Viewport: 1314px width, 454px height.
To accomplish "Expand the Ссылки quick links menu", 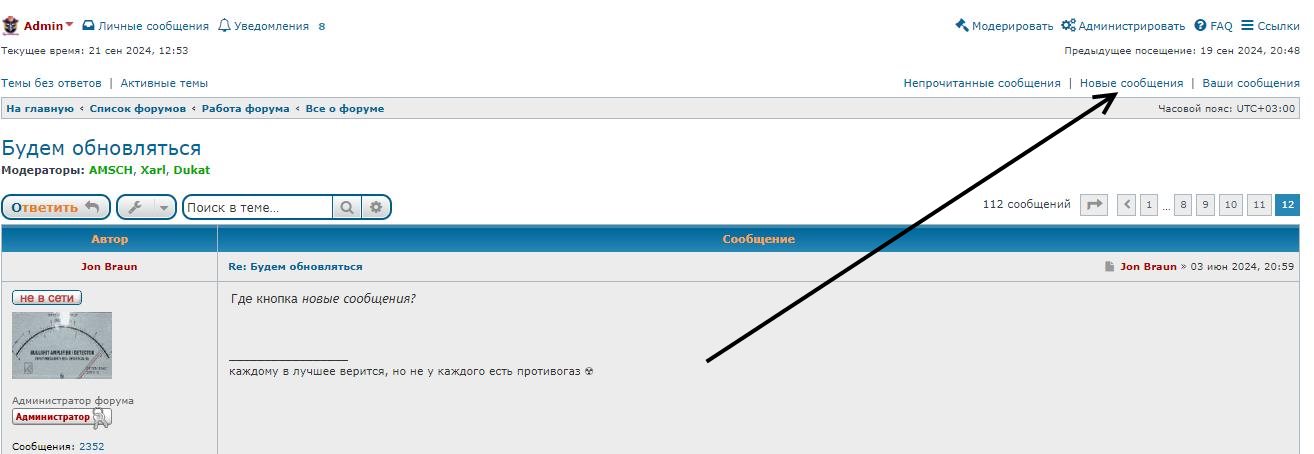I will [x=1270, y=26].
